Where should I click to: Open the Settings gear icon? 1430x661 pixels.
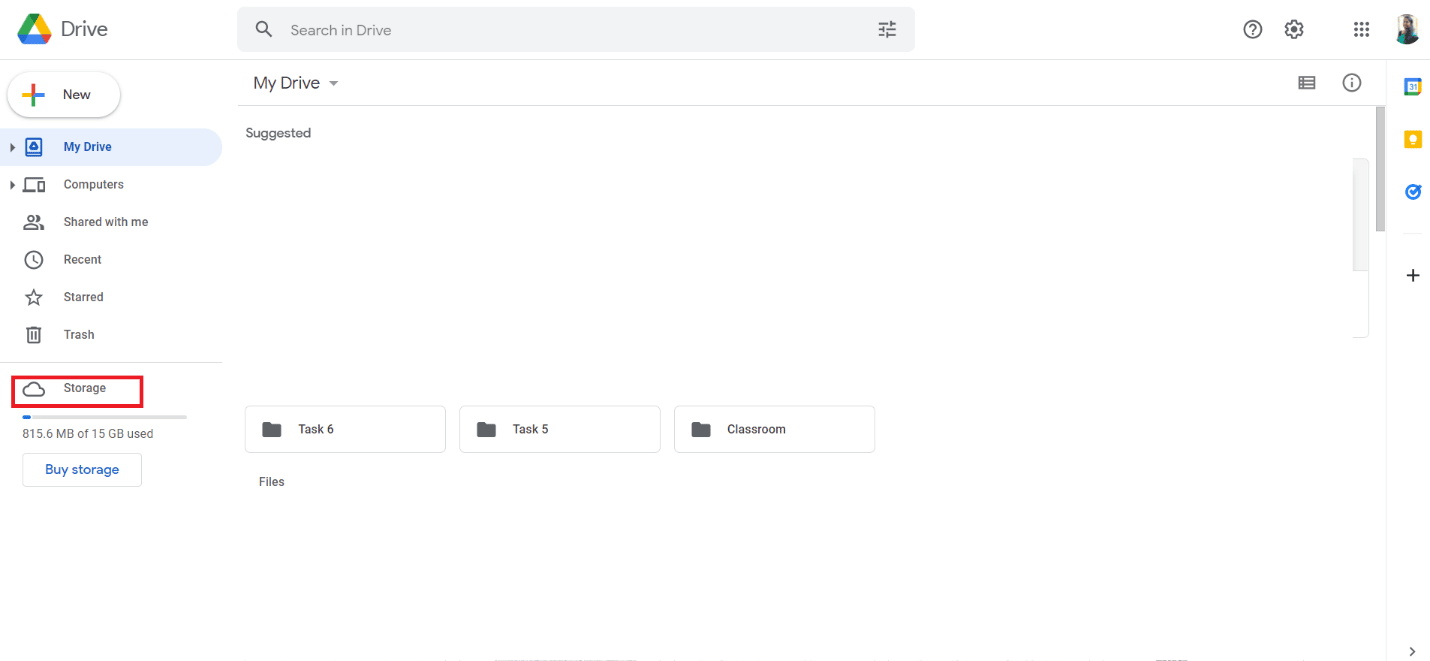point(1294,30)
